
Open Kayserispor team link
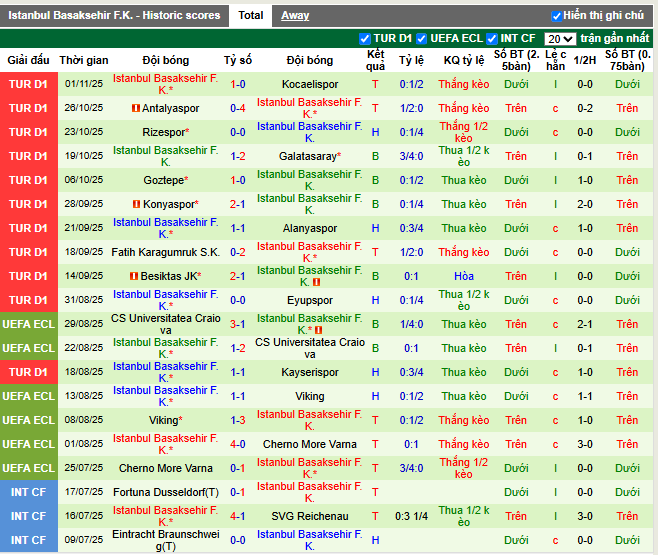point(310,373)
